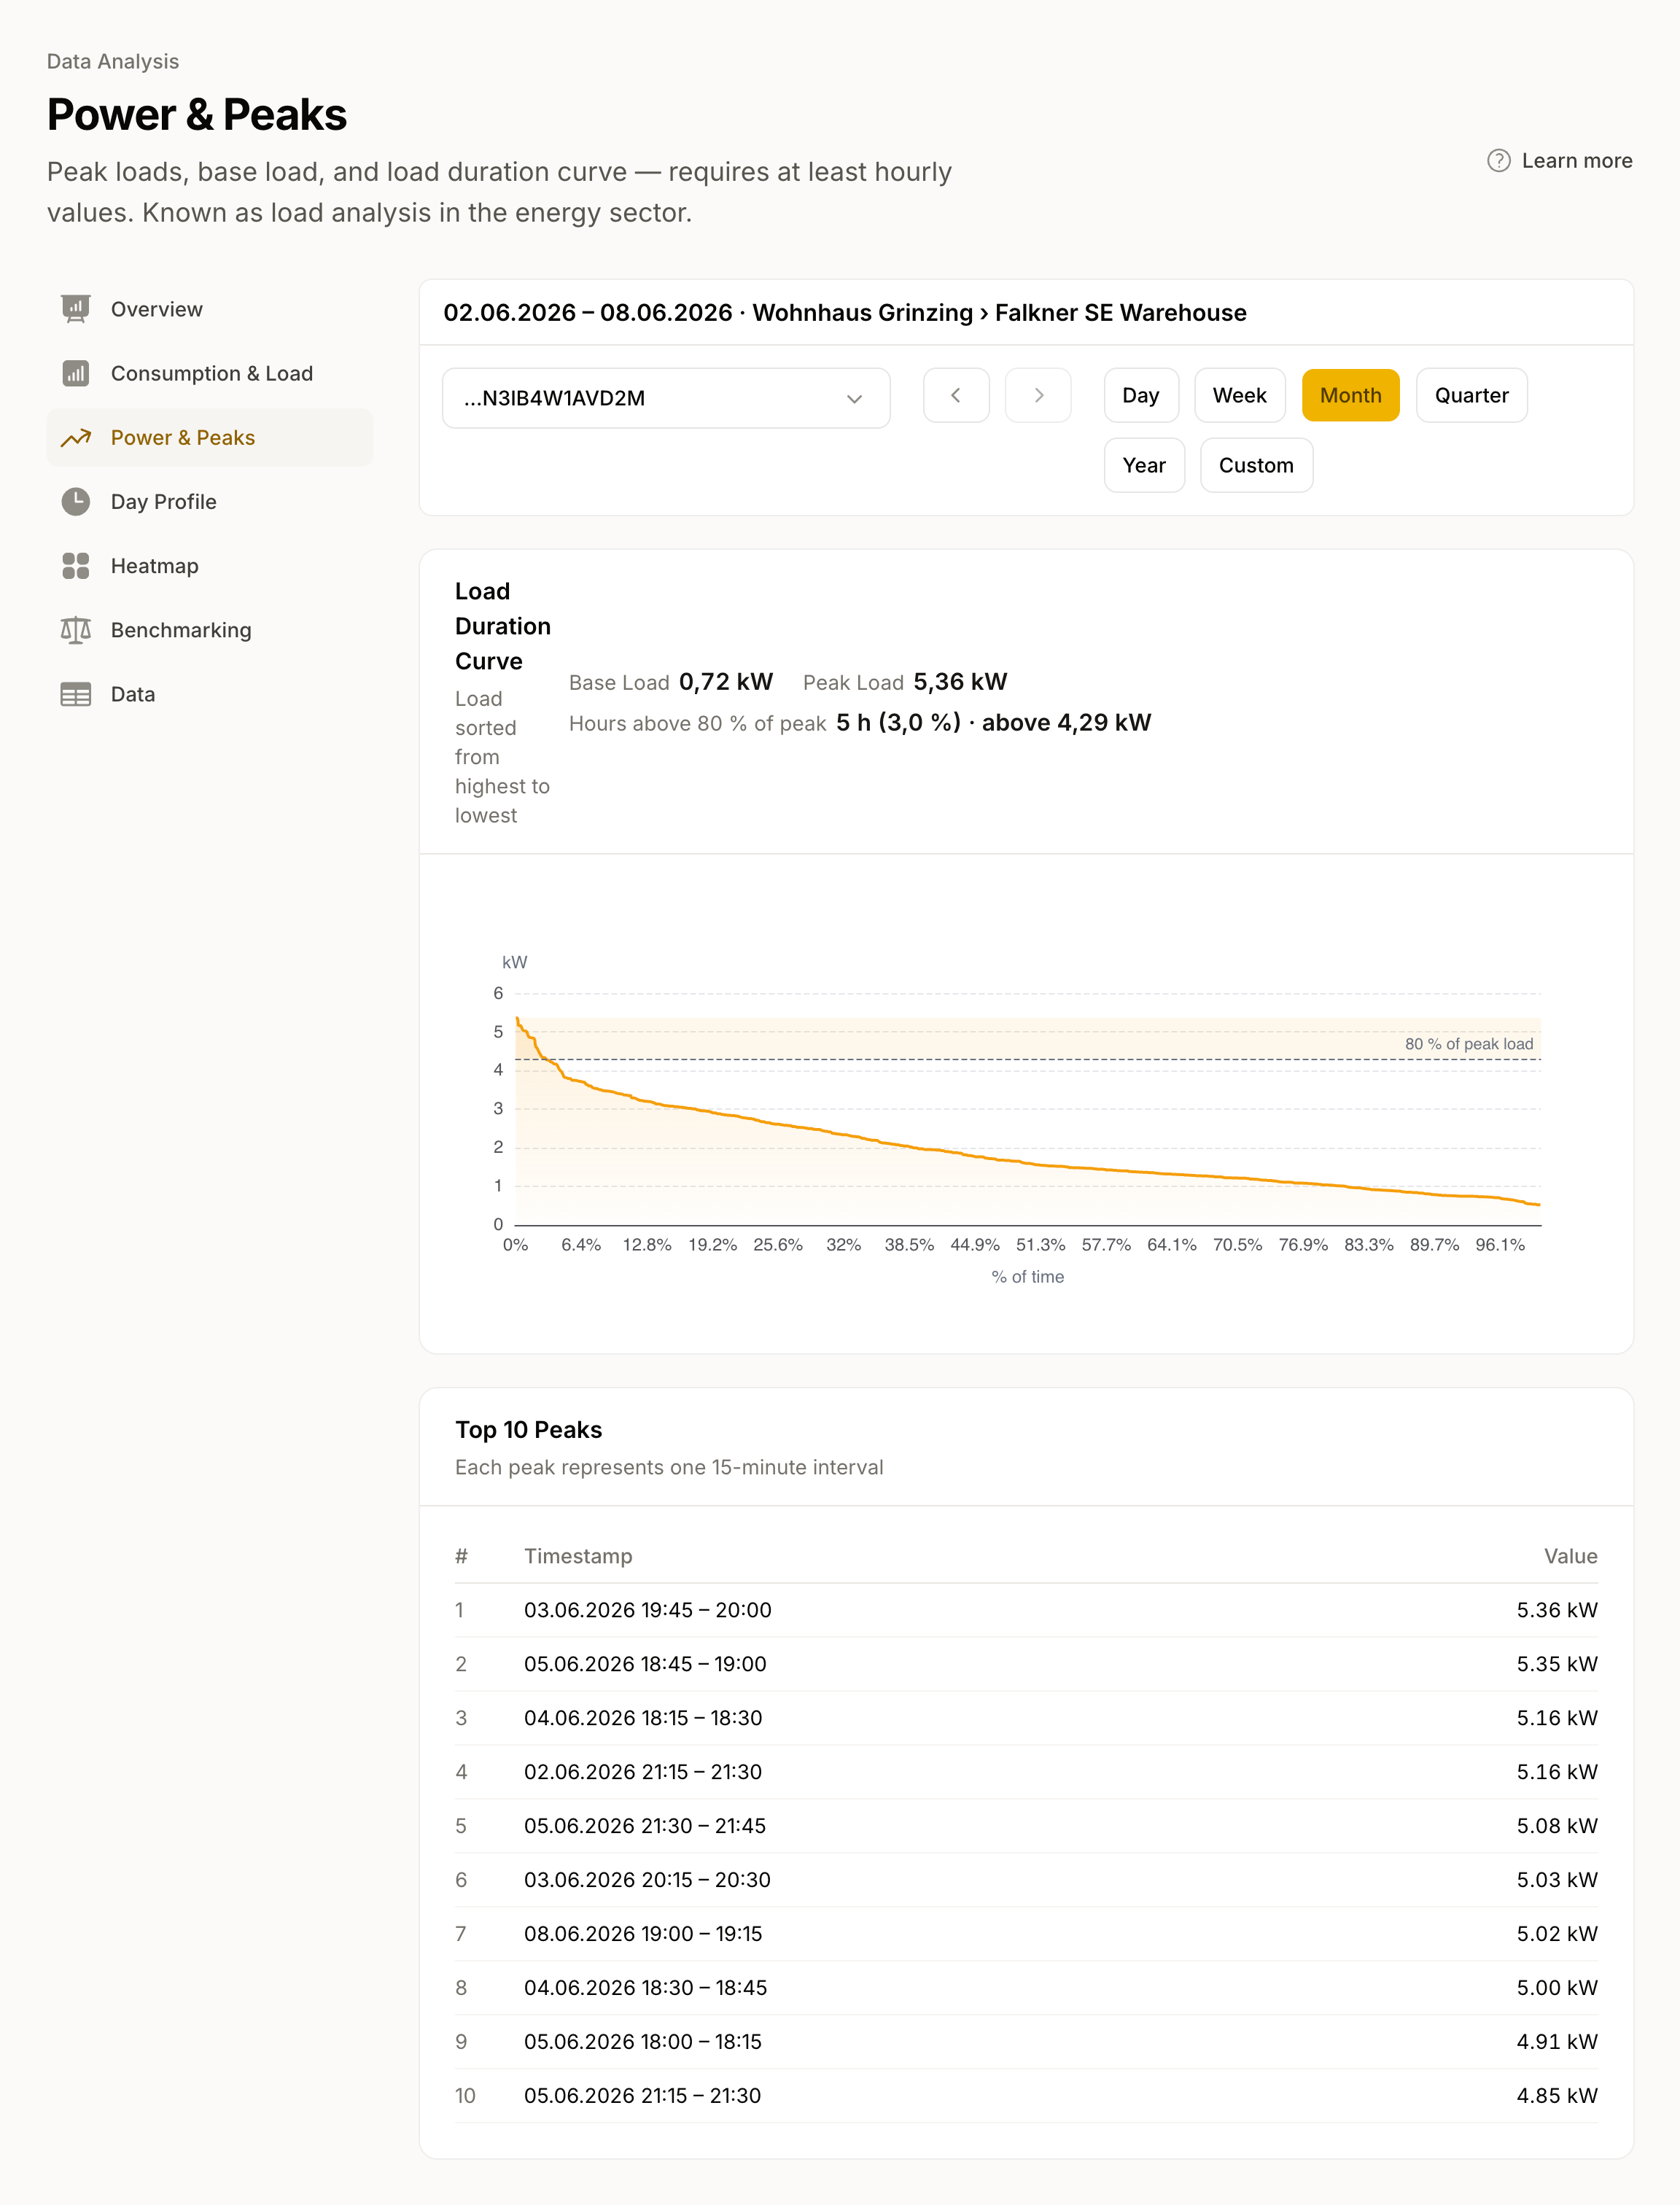The height and width of the screenshot is (2205, 1680).
Task: Click the 5.08 kW peak value
Action: pyautogui.click(x=1557, y=1826)
